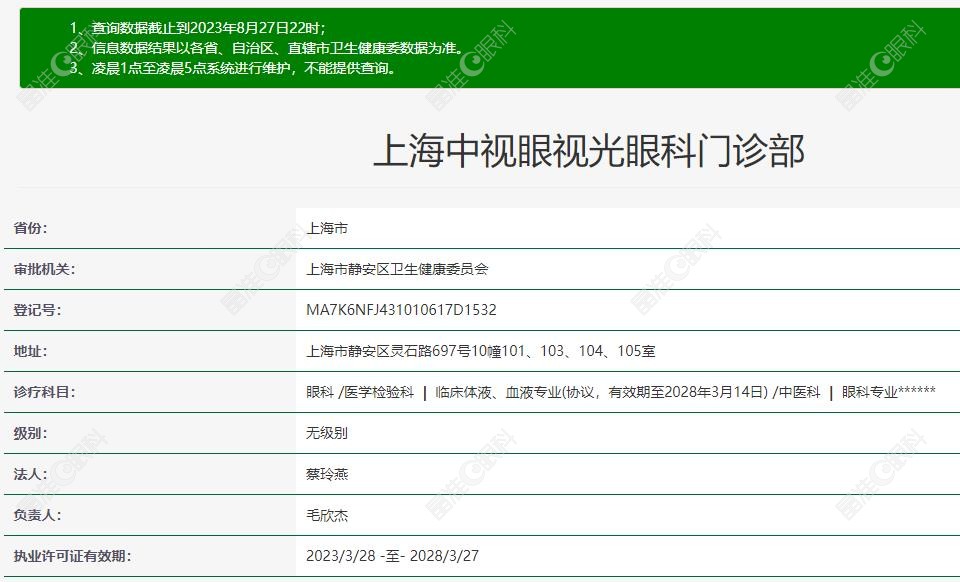Select the 法人 label

[30, 474]
